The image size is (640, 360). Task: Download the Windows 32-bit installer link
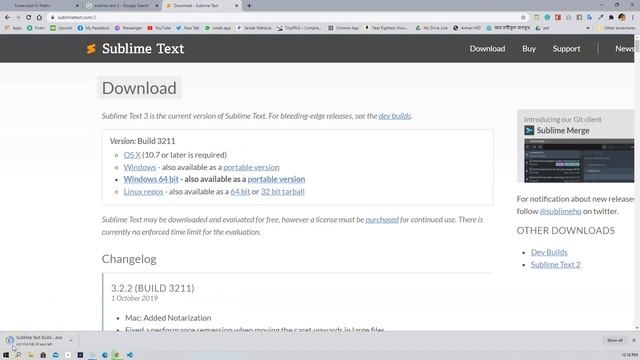140,167
